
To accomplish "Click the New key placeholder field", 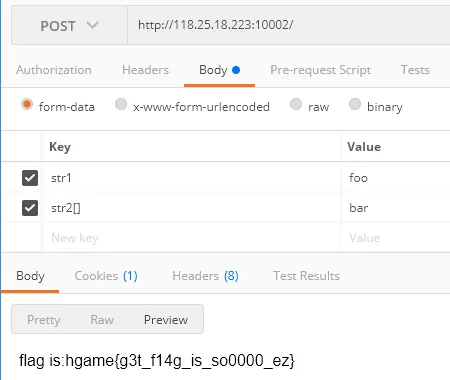I will [192, 238].
